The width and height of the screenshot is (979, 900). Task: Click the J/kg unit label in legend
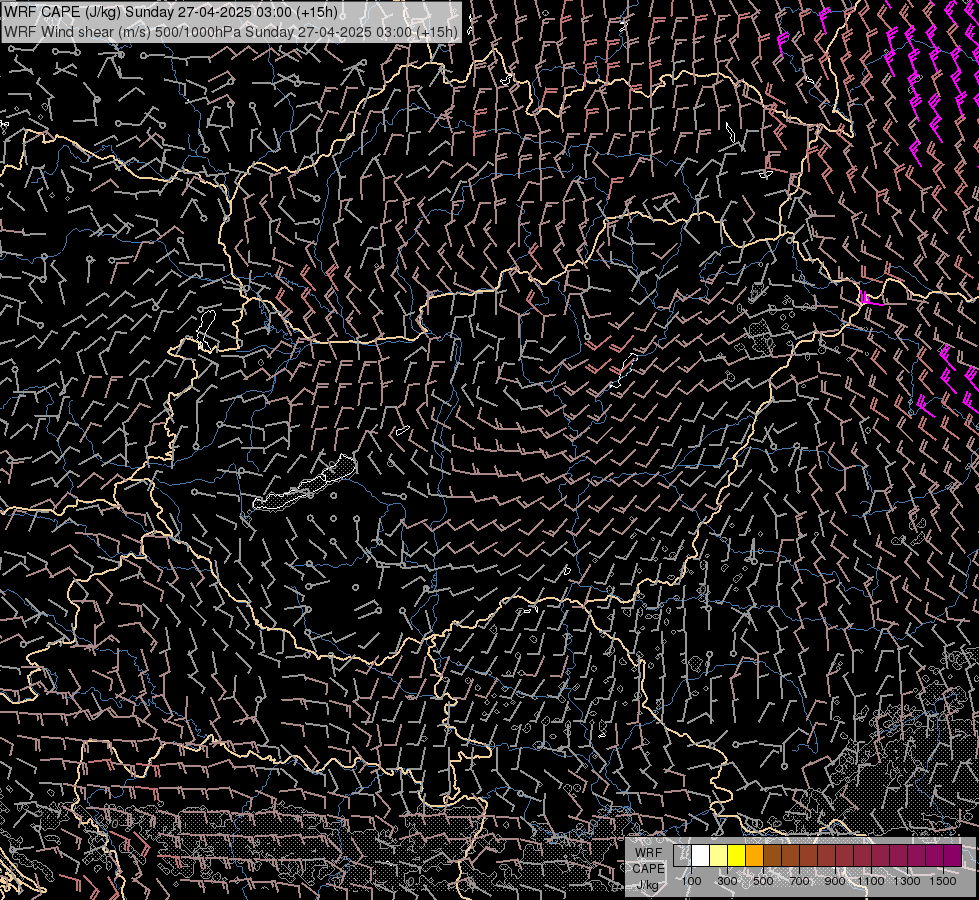coord(647,885)
